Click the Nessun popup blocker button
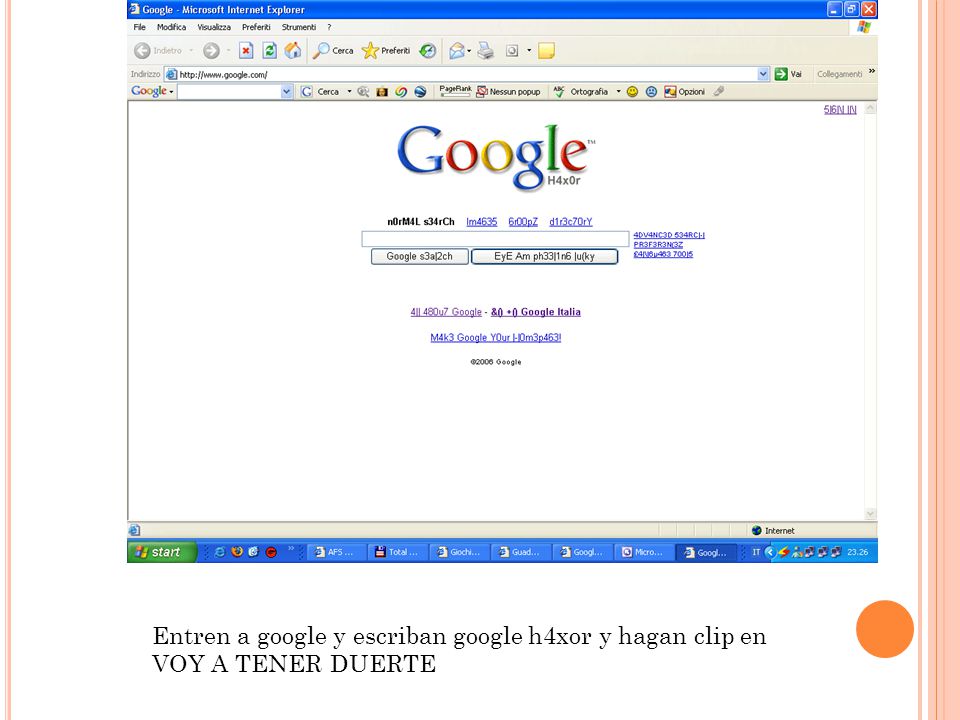Screen dimensions: 960x720 coord(509,92)
